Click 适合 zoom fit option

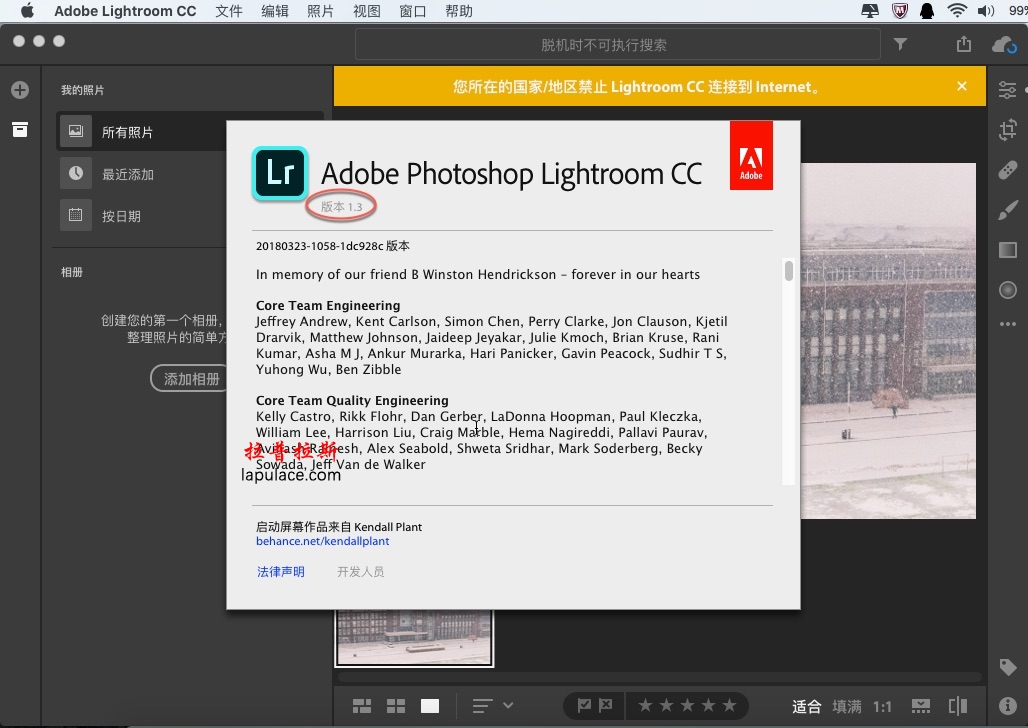click(806, 706)
